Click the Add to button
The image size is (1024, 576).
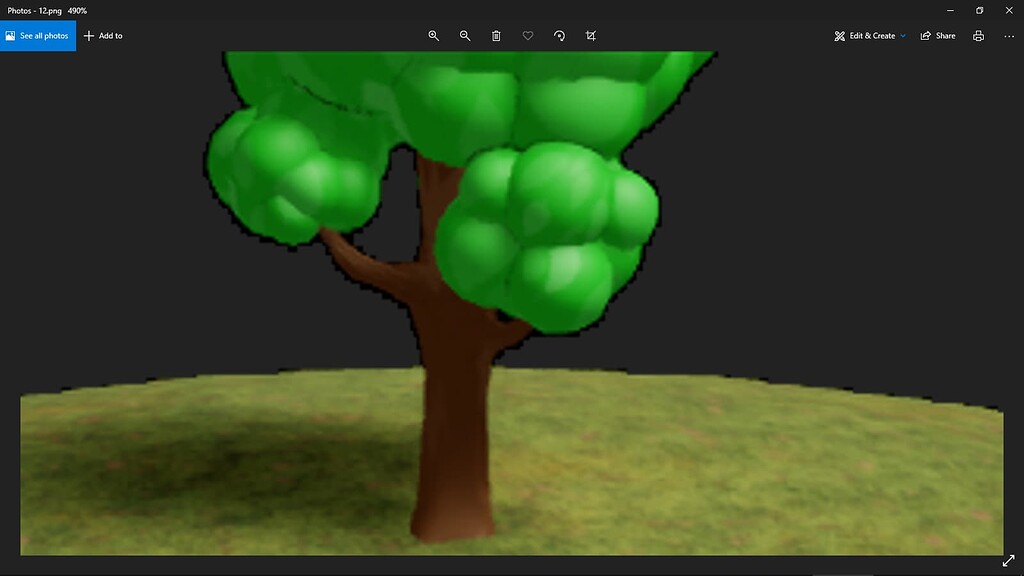point(103,35)
